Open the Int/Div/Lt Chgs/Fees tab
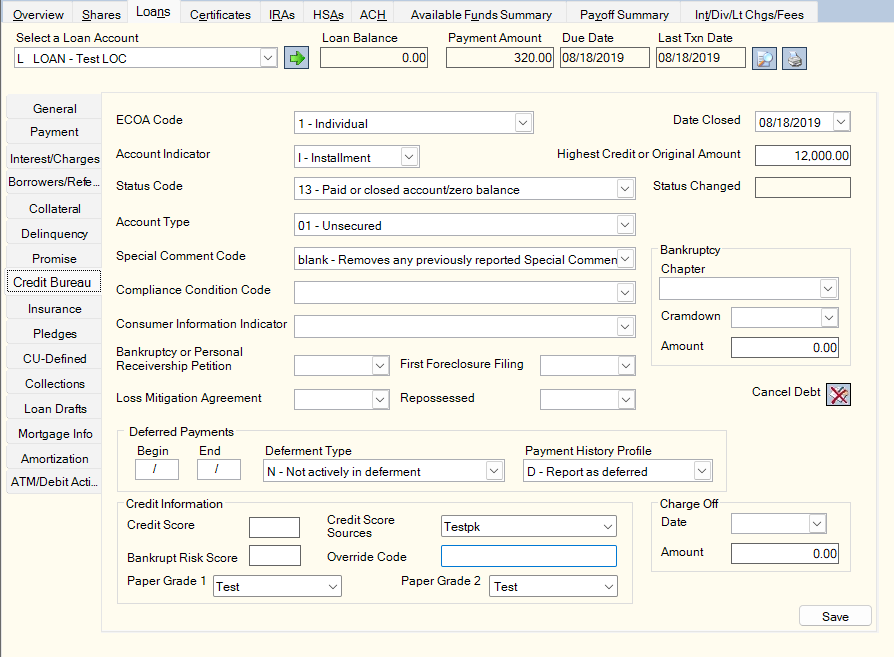This screenshot has height=657, width=894. tap(749, 14)
